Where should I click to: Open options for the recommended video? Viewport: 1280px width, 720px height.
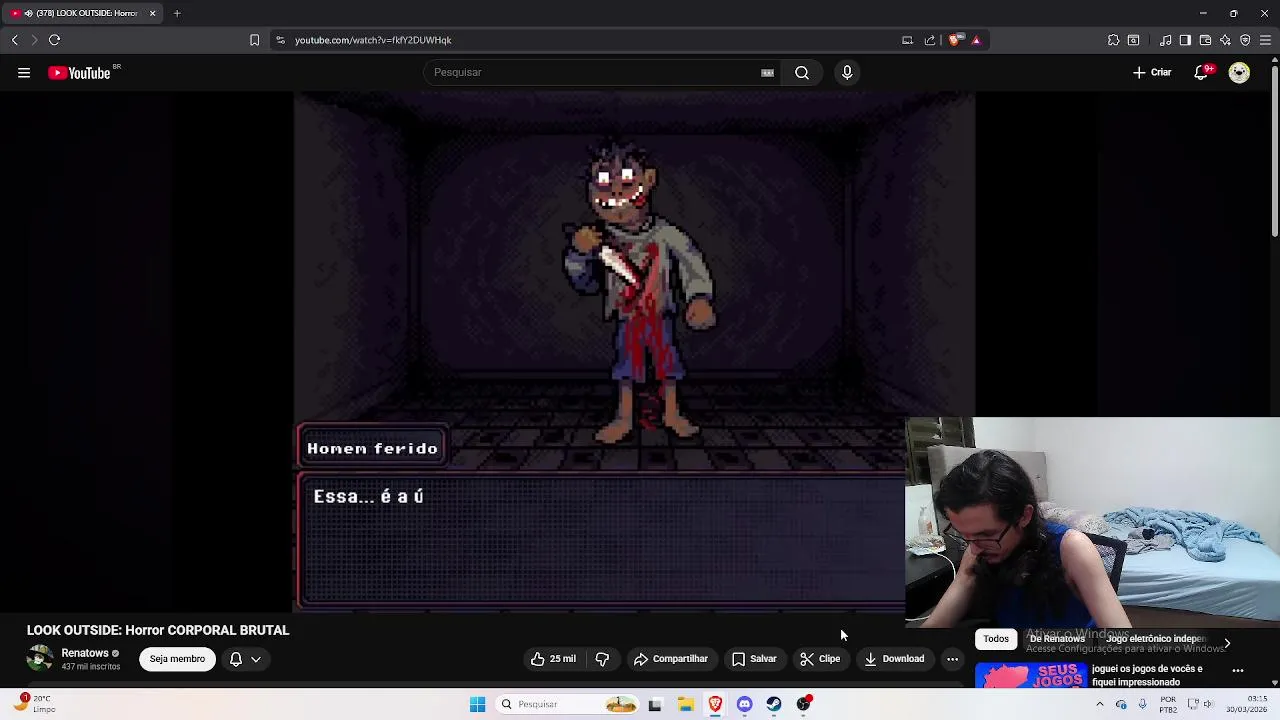click(x=1238, y=670)
